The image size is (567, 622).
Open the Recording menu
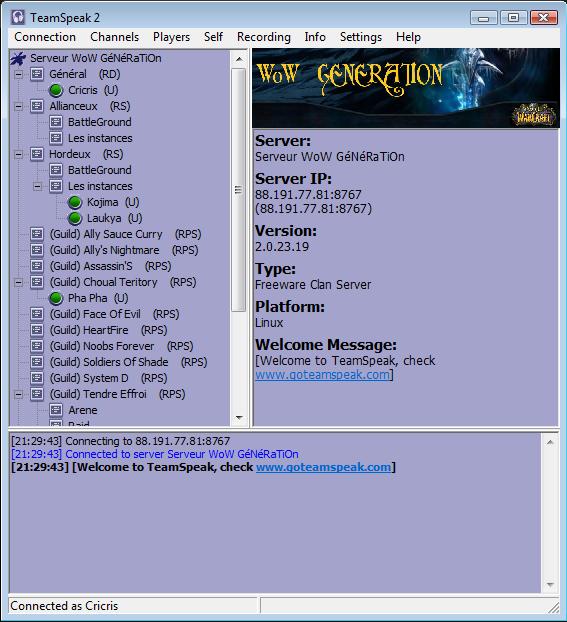click(263, 37)
